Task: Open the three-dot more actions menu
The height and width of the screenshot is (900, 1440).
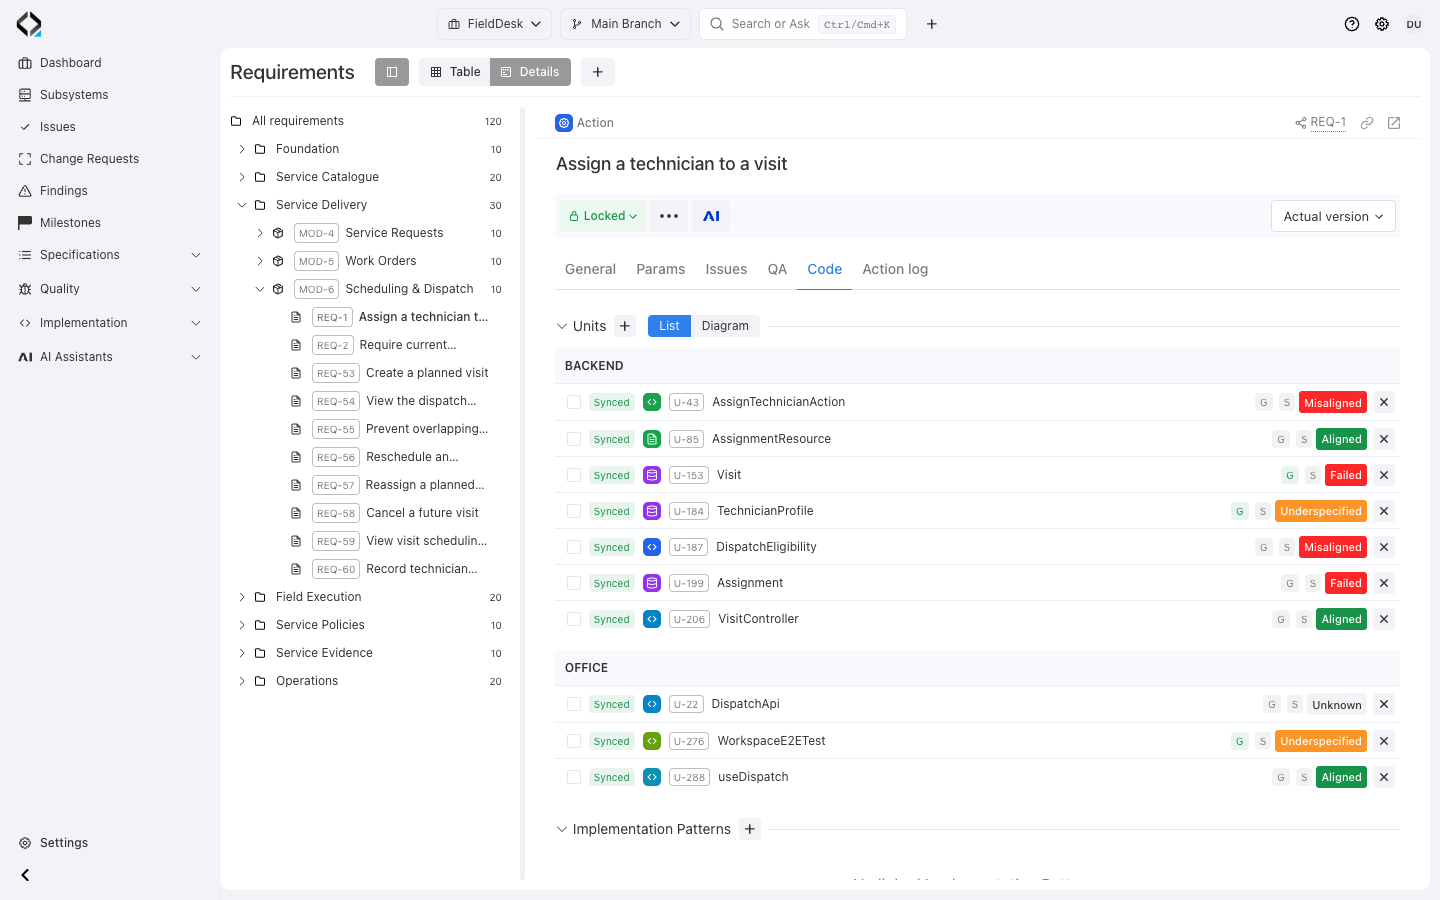Action: click(669, 216)
